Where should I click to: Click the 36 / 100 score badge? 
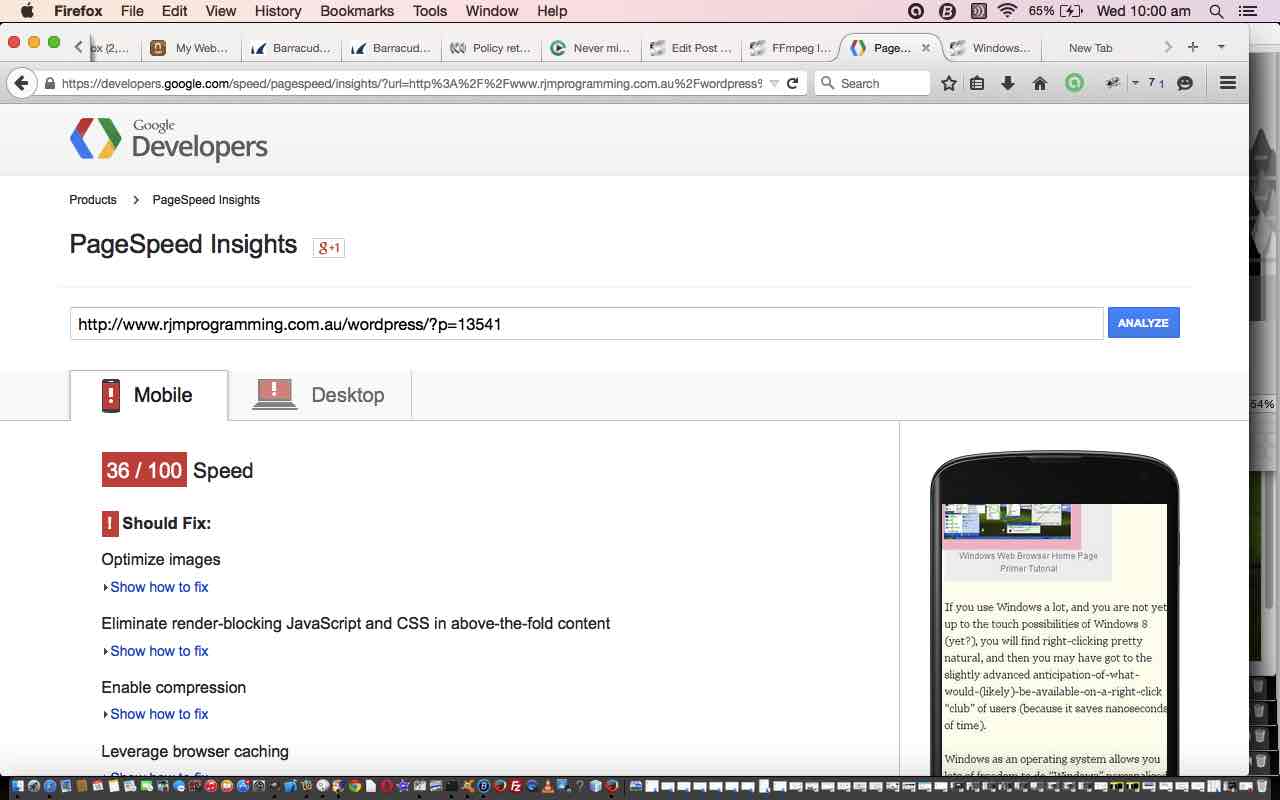(144, 470)
